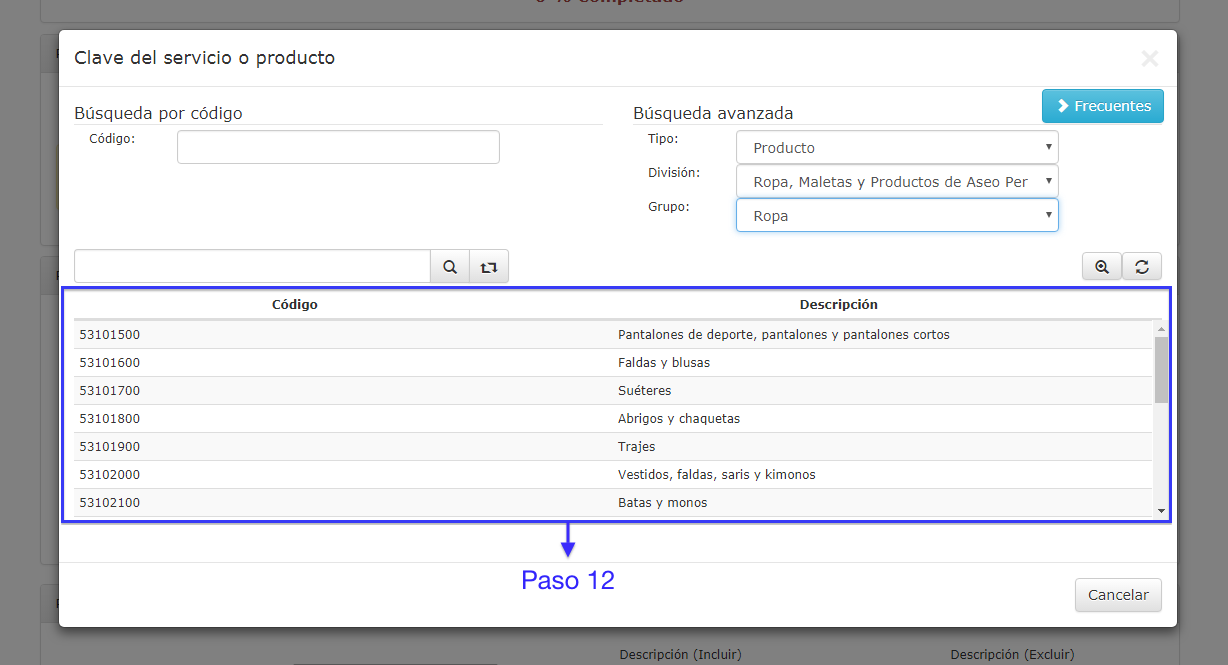Click the Código column header
This screenshot has height=665, width=1228.
pos(295,304)
